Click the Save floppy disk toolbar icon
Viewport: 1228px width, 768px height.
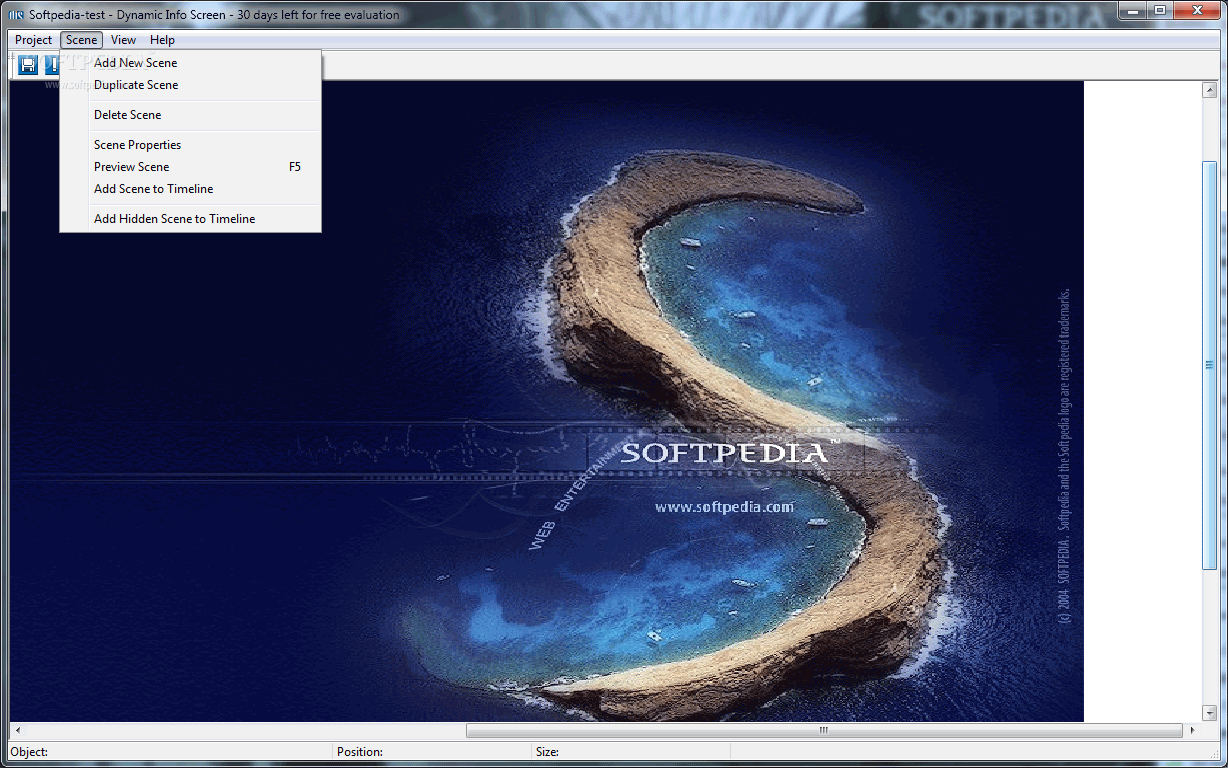tap(28, 65)
